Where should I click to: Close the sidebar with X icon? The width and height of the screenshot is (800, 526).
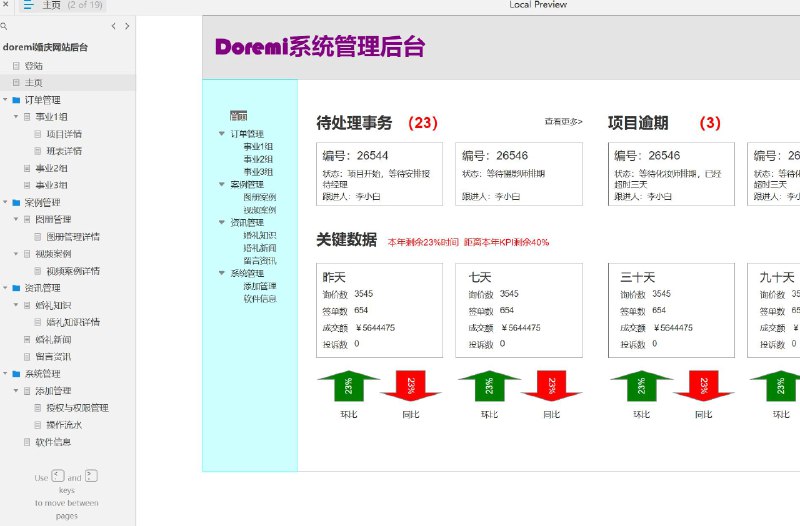tap(5, 4)
